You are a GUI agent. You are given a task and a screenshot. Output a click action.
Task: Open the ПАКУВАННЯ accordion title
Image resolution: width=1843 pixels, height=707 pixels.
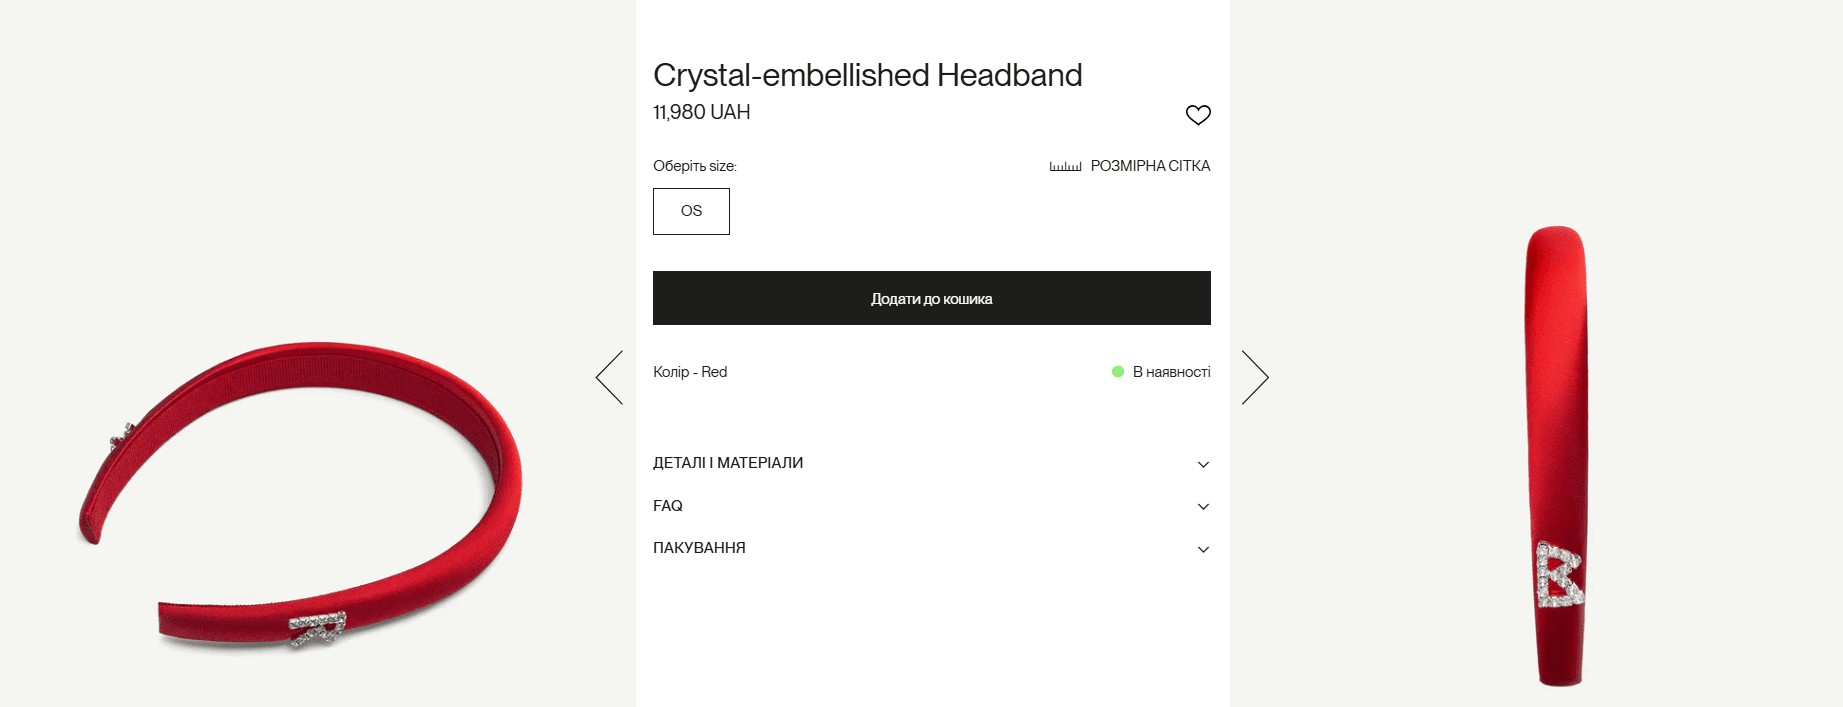699,548
